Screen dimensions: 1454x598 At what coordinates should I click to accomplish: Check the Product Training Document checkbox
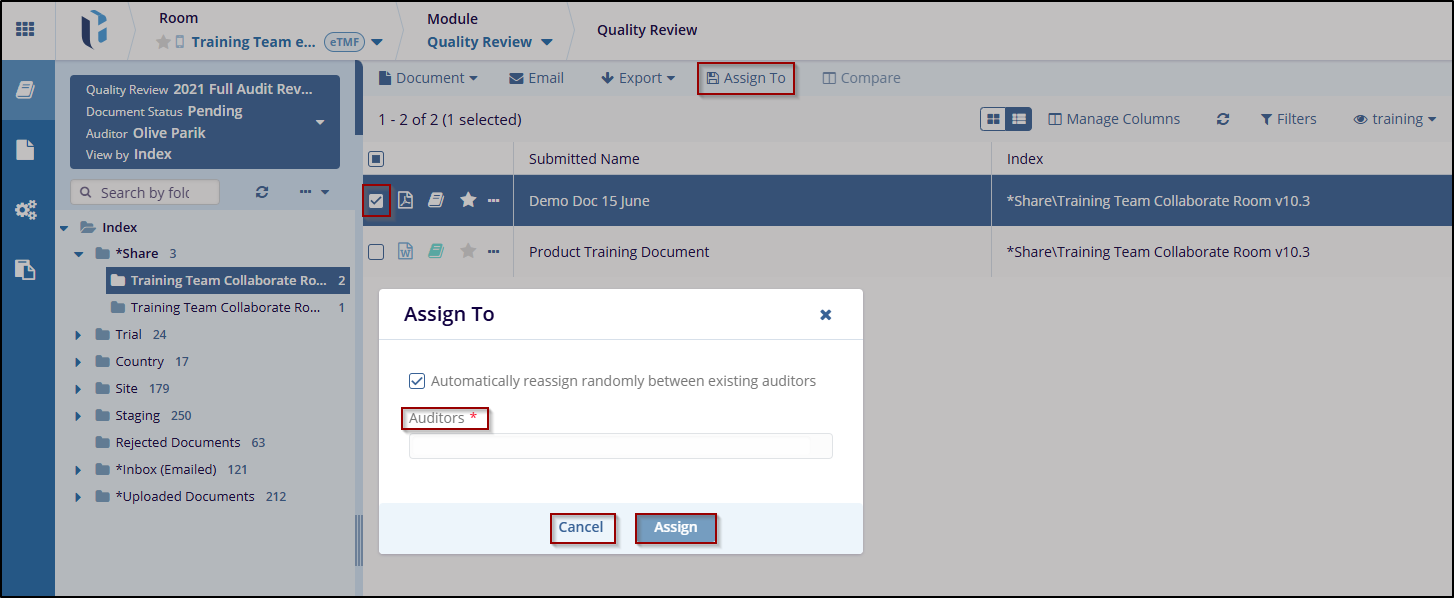(x=376, y=252)
